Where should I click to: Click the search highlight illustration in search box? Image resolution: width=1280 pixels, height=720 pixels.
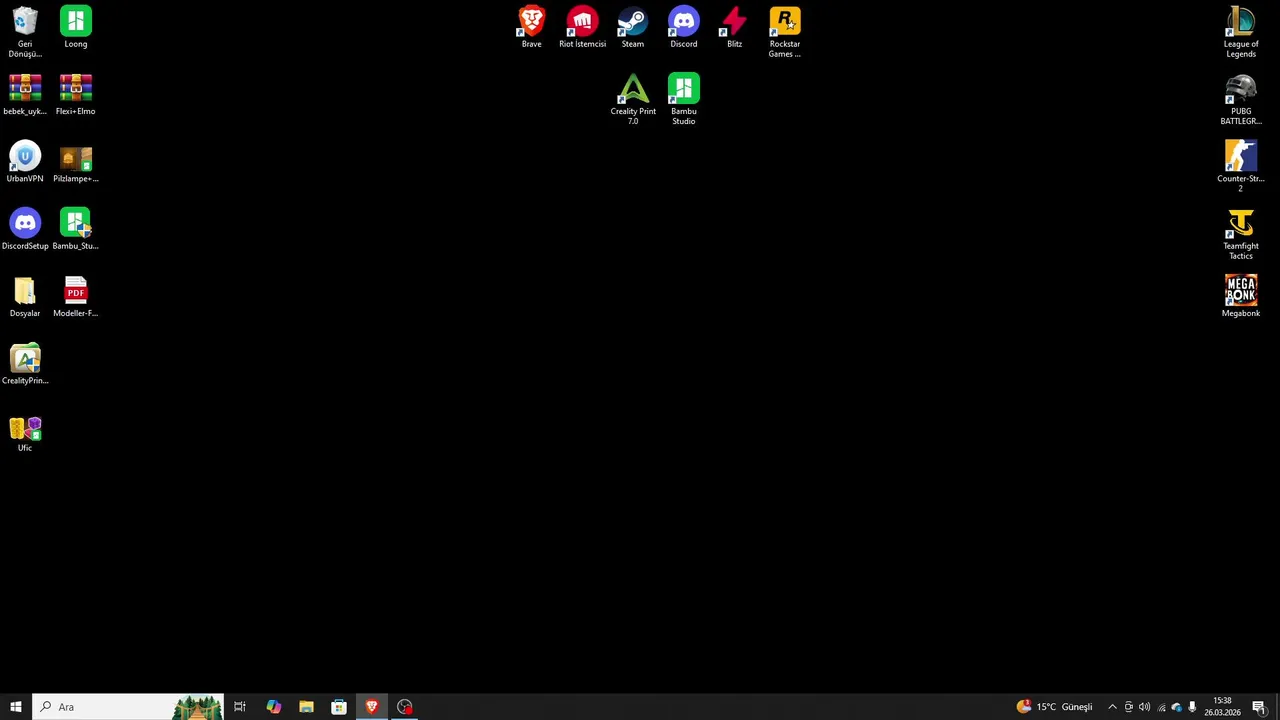pyautogui.click(x=197, y=707)
